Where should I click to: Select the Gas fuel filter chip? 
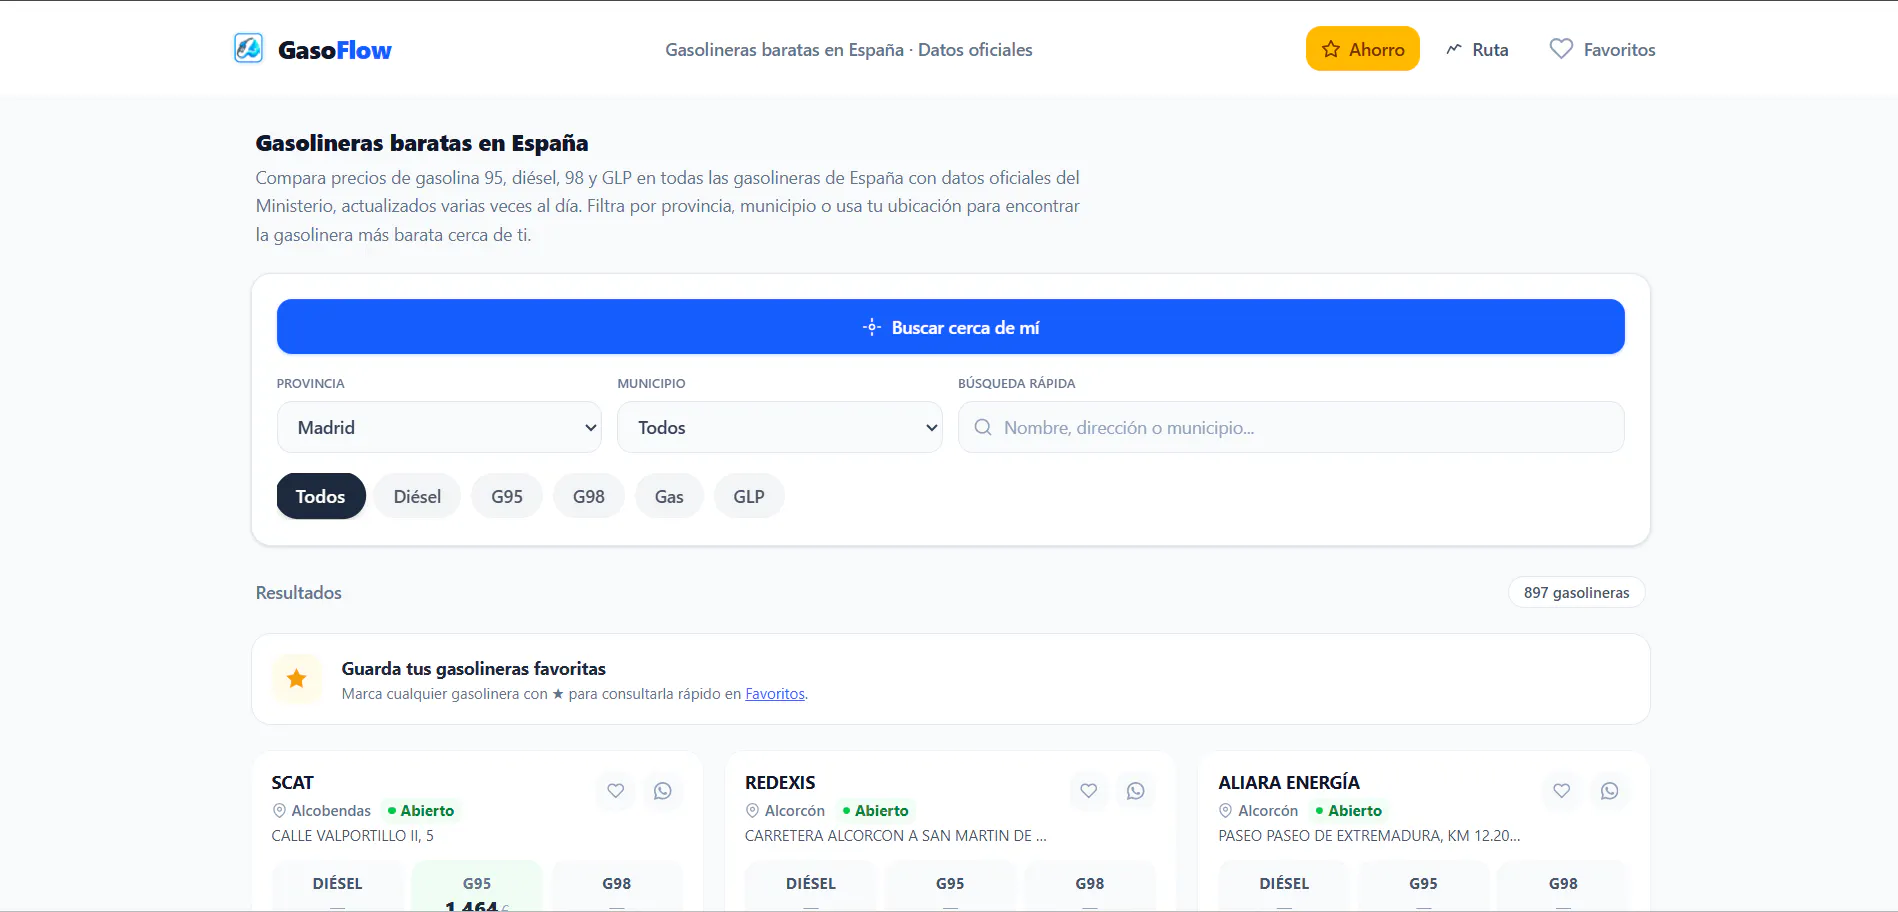(669, 496)
